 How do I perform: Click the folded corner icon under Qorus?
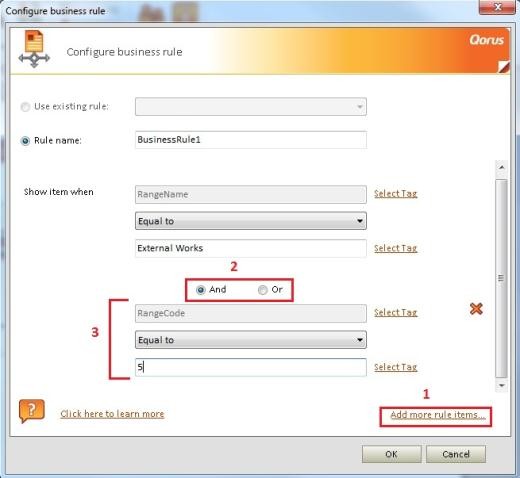(504, 67)
